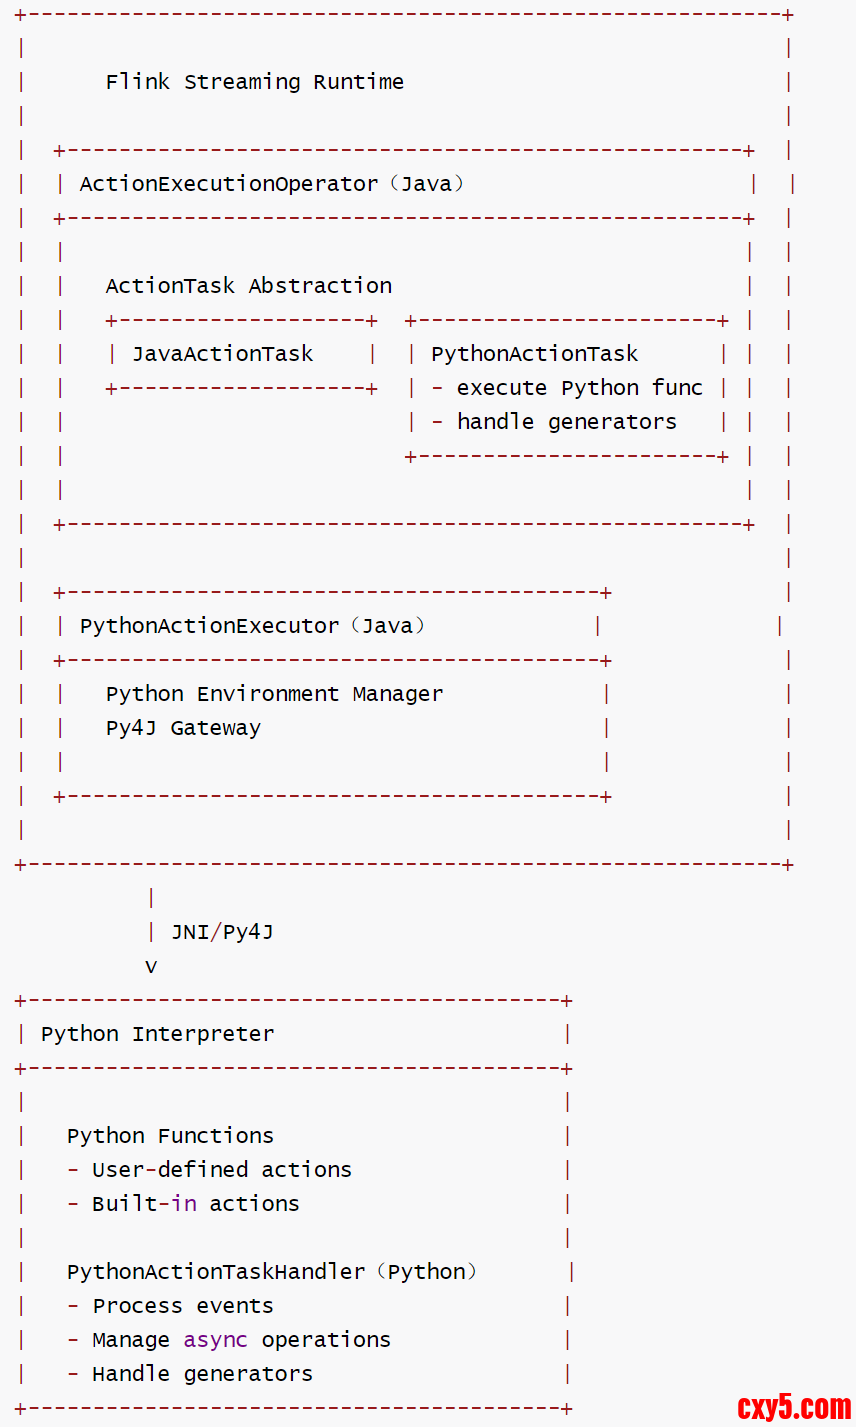Image resolution: width=856 pixels, height=1427 pixels.
Task: Click the downward arrow below JNI/Py4J
Action: [151, 966]
